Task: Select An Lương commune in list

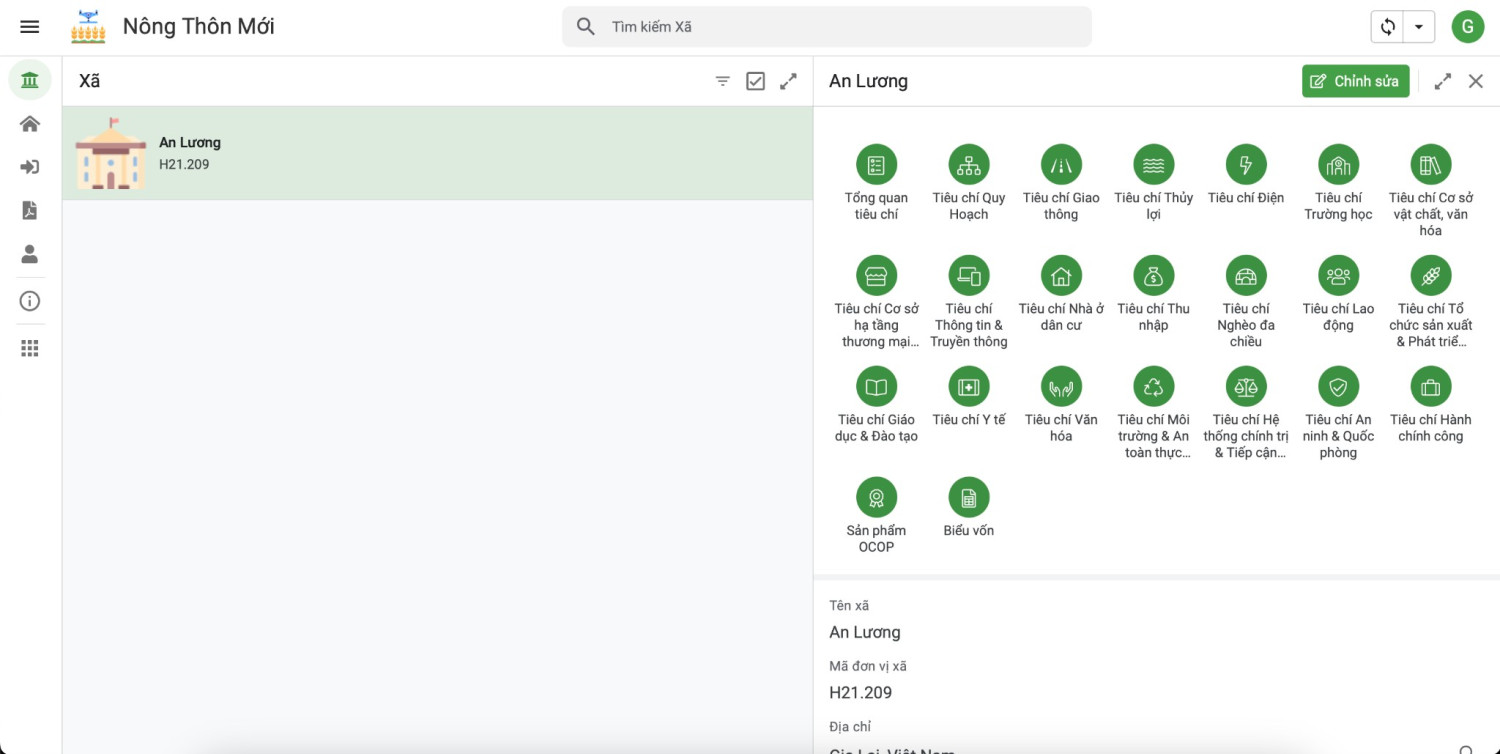Action: coord(437,153)
